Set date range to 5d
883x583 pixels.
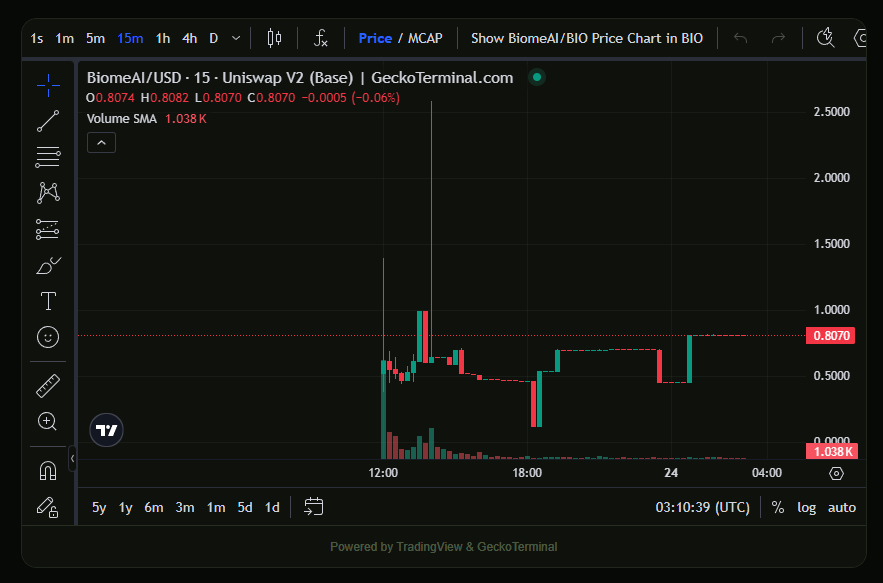(245, 508)
